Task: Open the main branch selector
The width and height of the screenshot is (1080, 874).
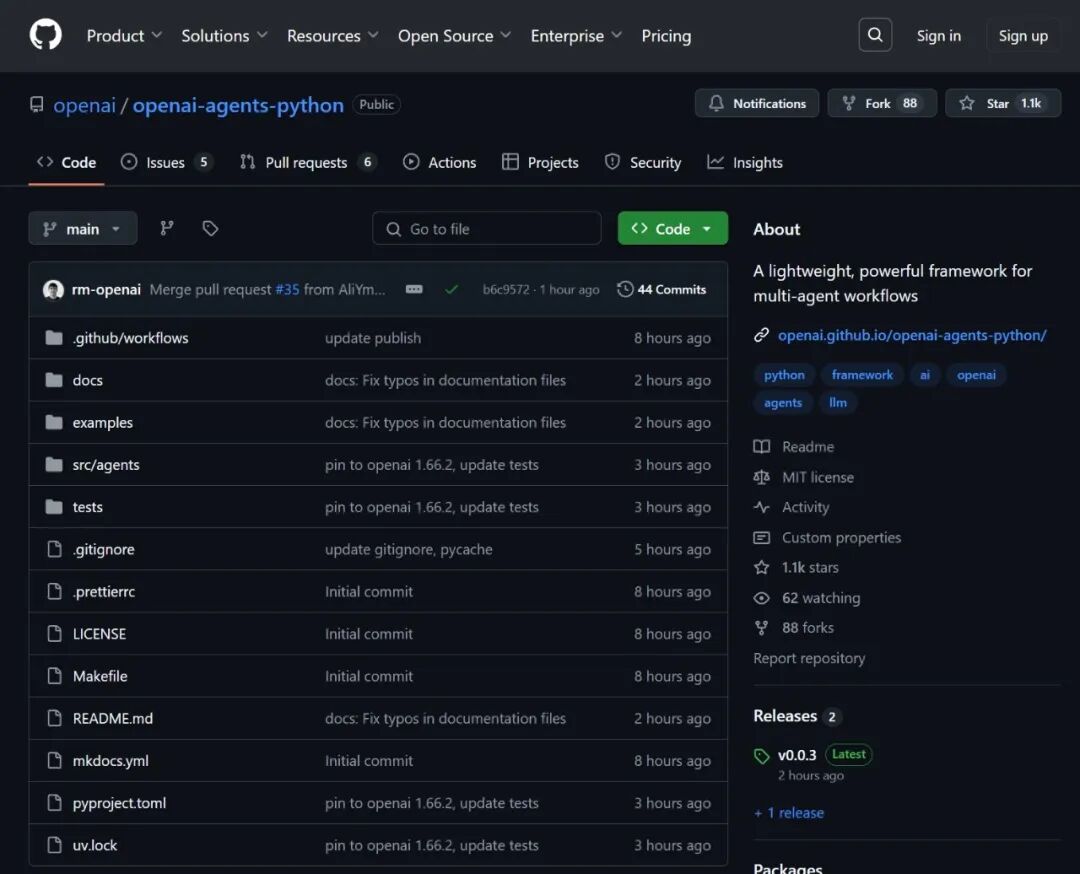Action: 83,229
